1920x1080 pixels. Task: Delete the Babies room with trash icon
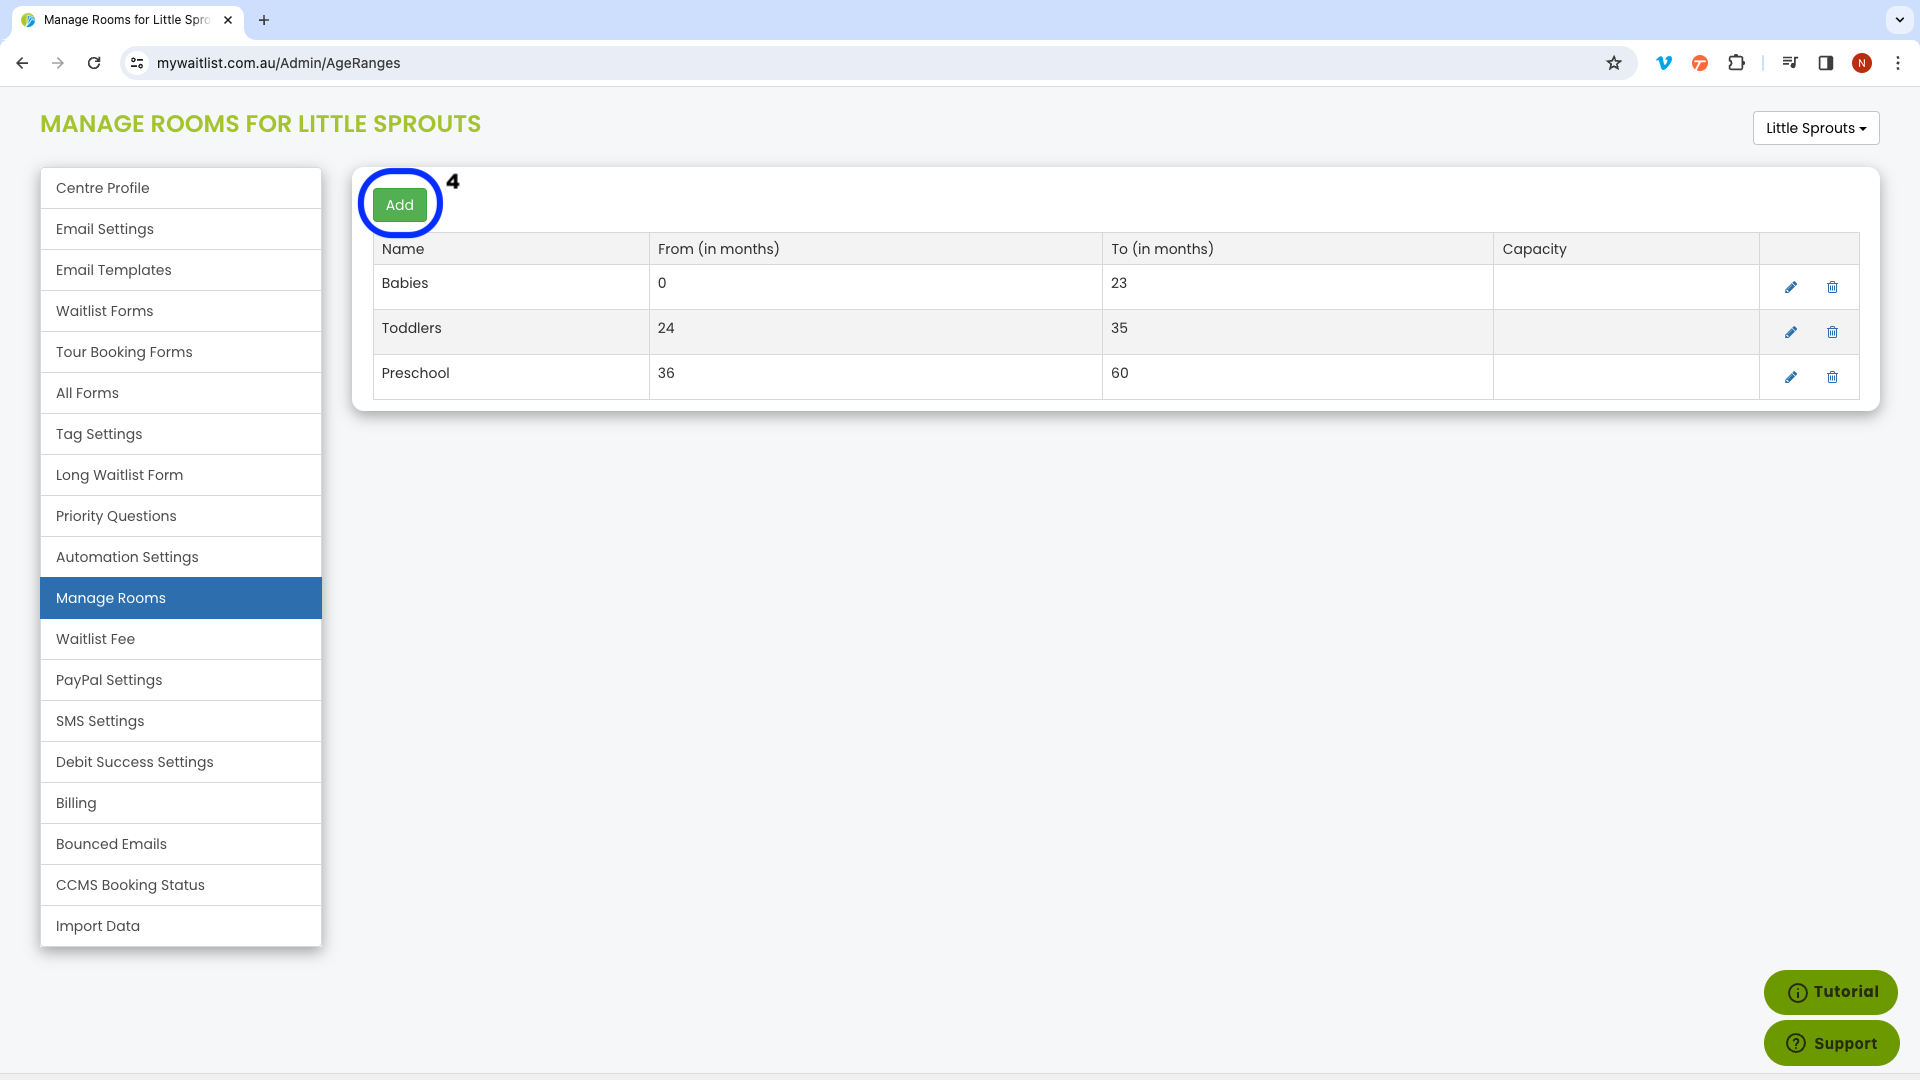(x=1832, y=288)
